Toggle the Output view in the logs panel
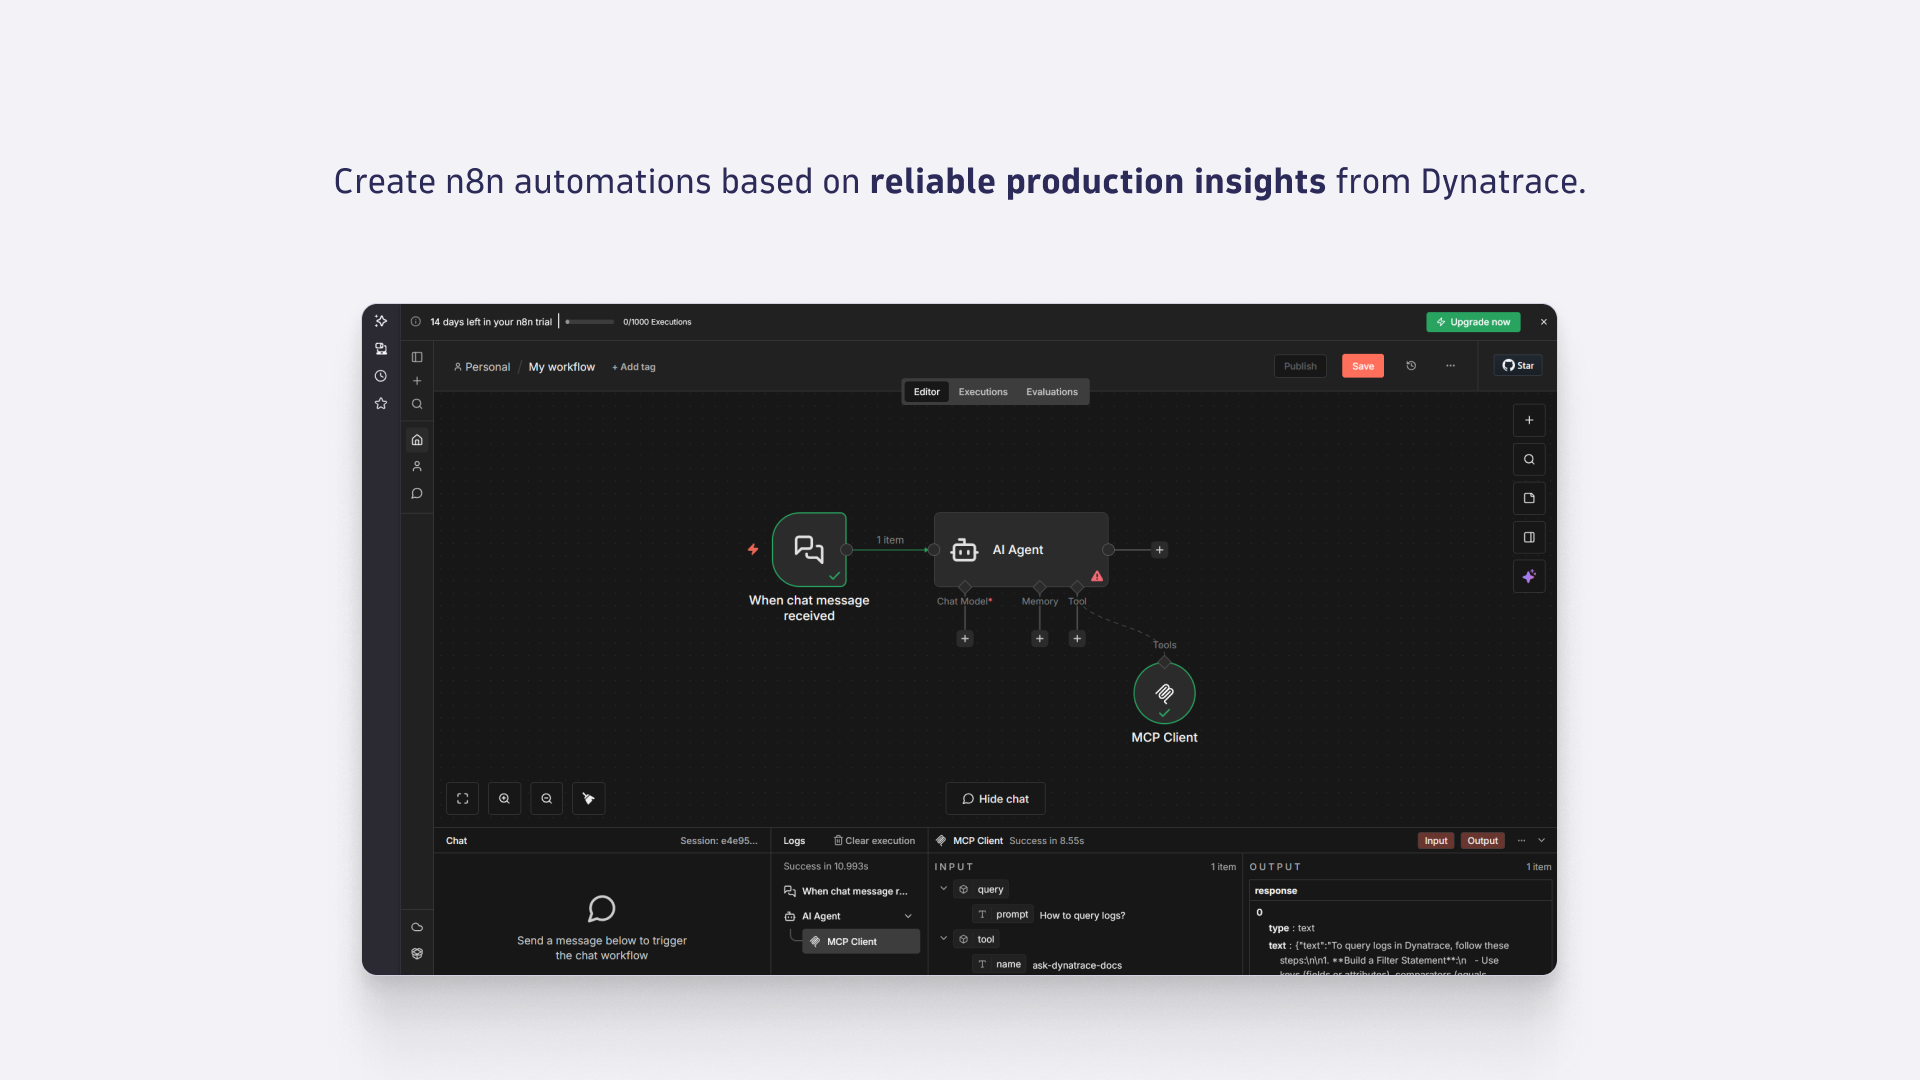Screen dimensions: 1920x1080 pos(1482,840)
